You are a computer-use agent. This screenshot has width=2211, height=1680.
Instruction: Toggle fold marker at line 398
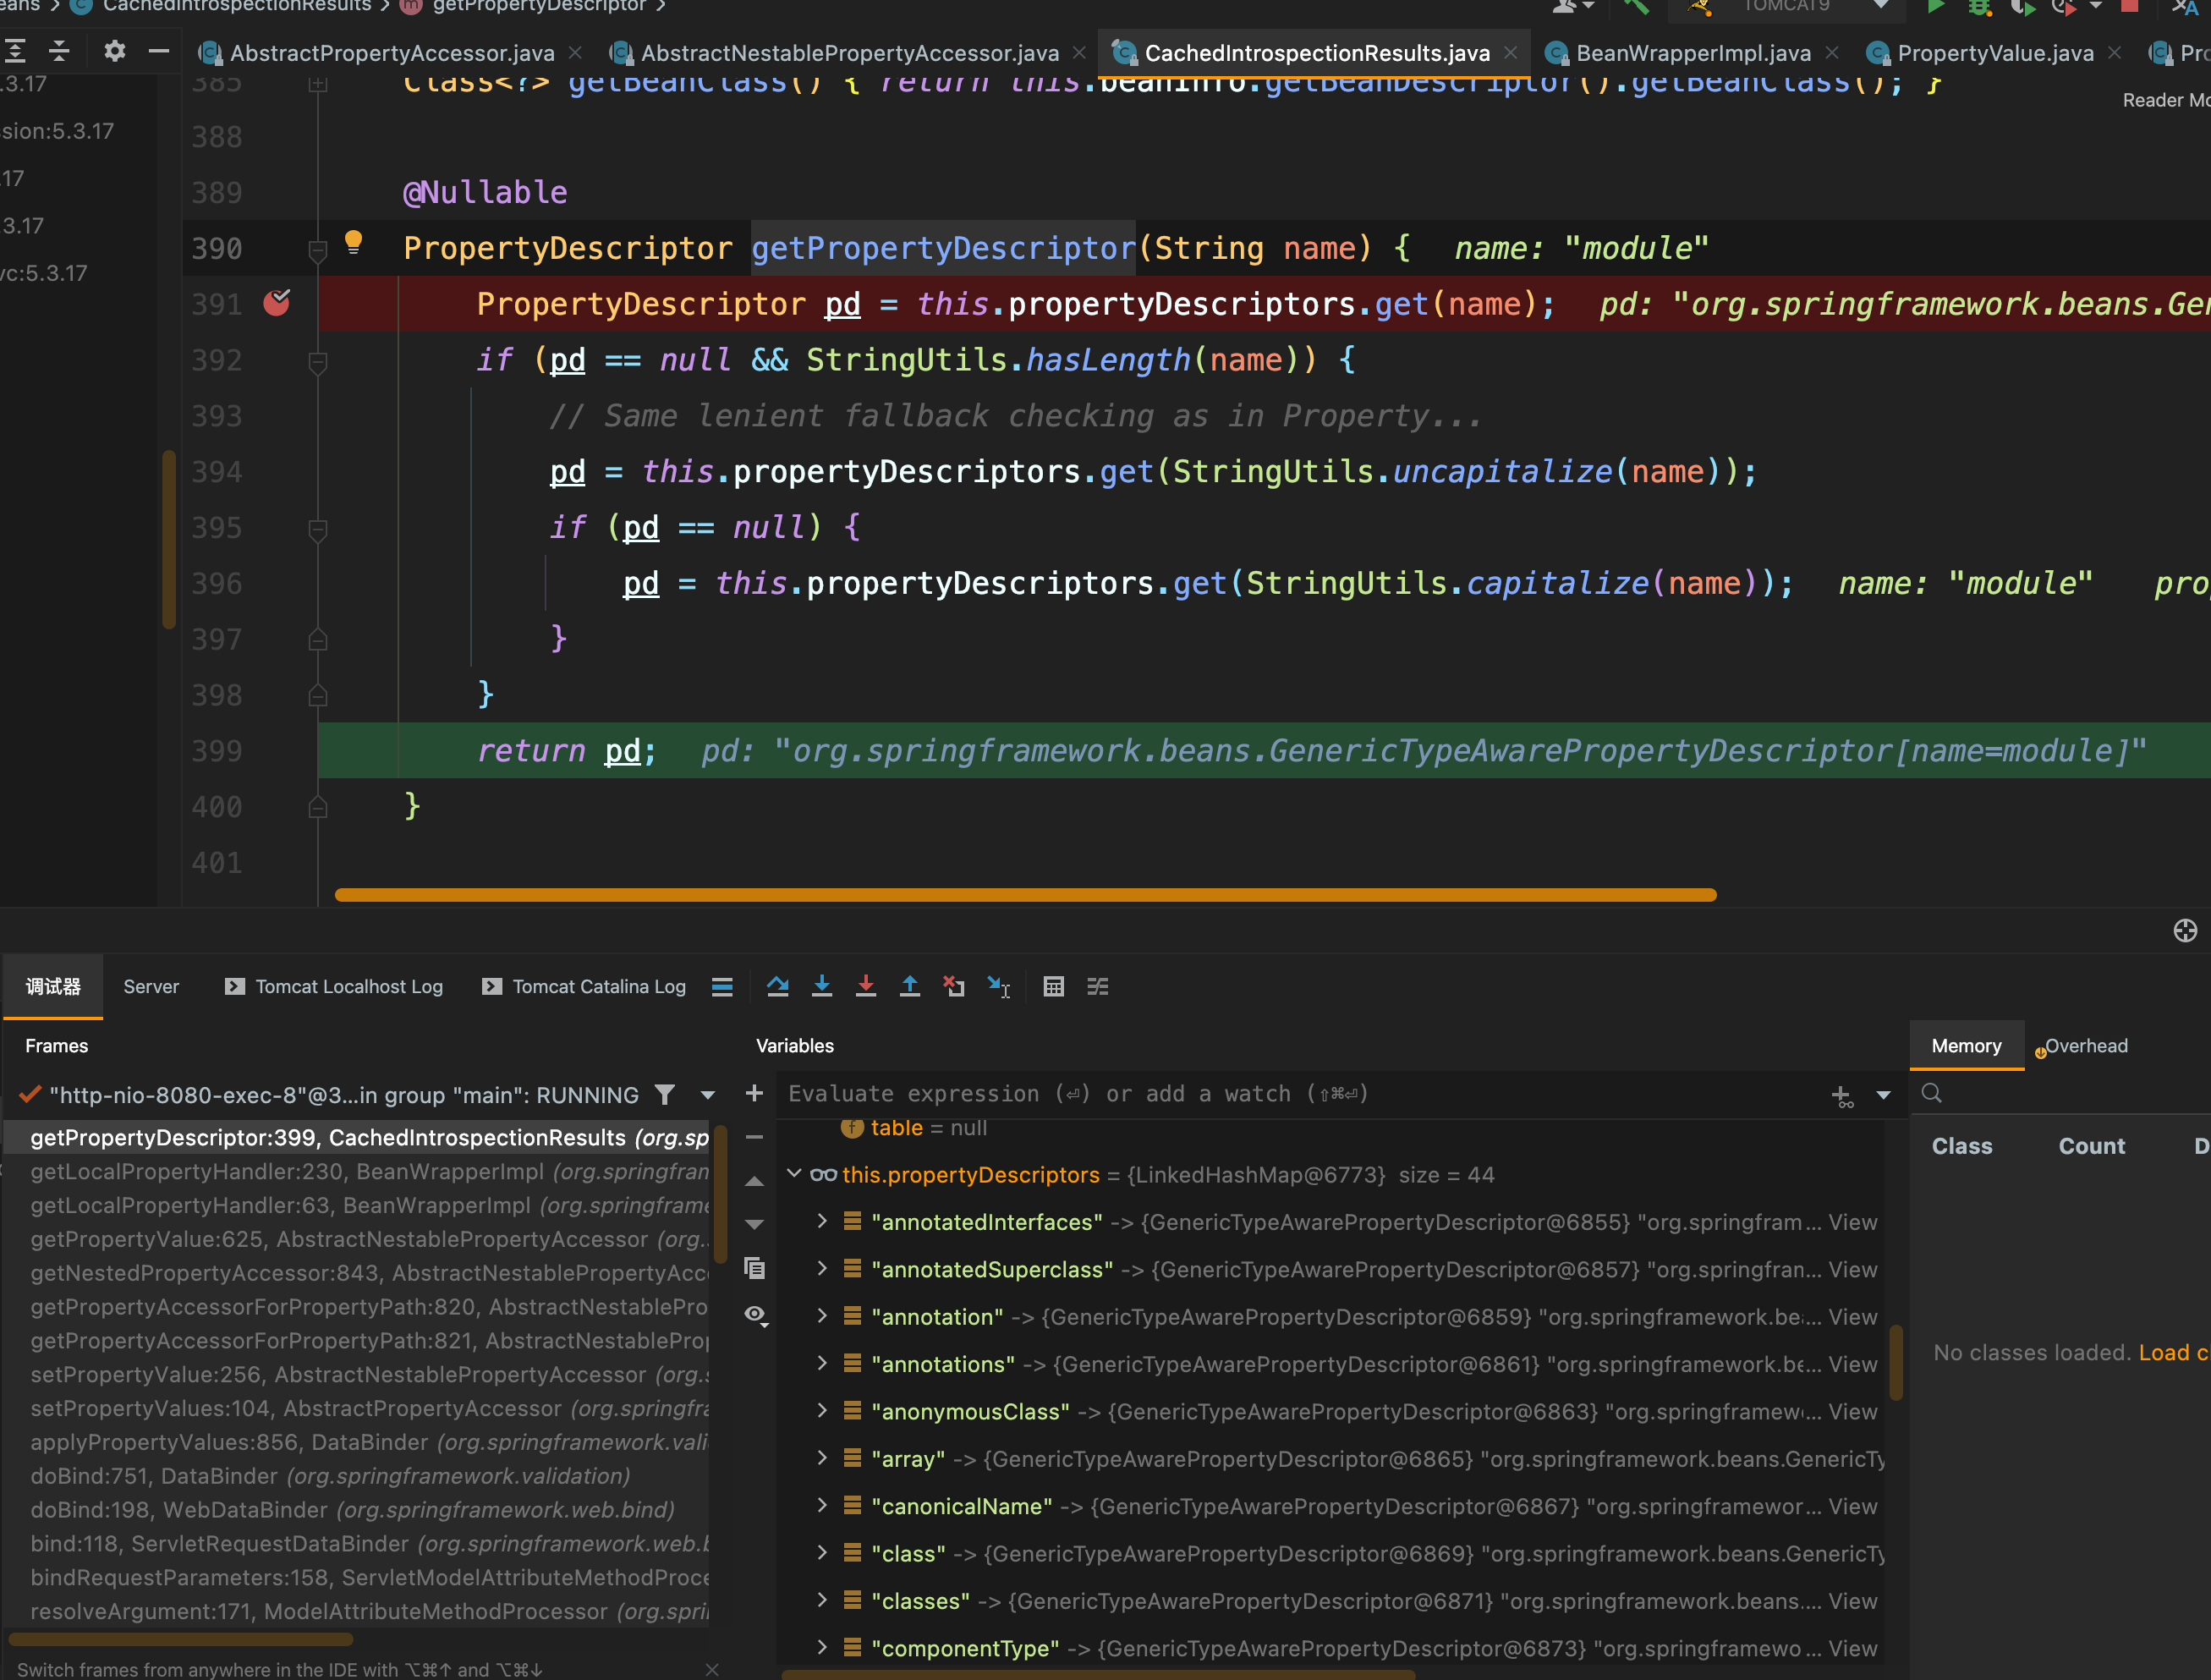pos(318,695)
